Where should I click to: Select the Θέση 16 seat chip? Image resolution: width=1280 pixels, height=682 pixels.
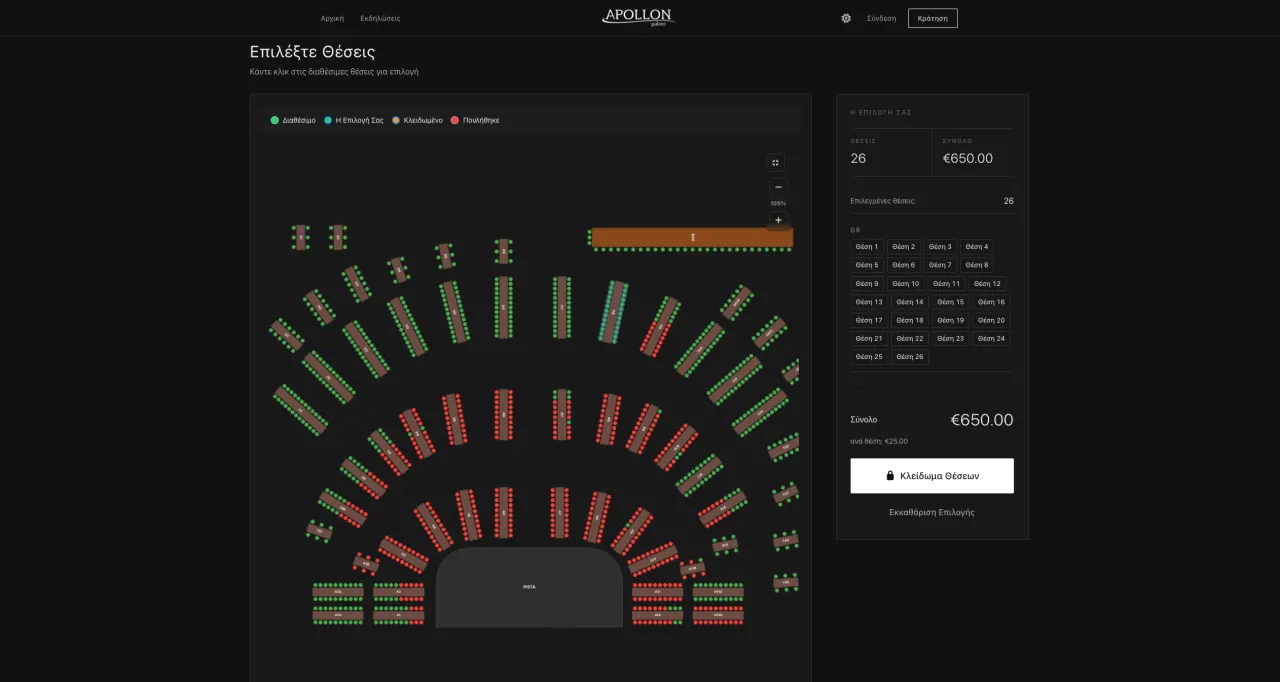tap(991, 302)
